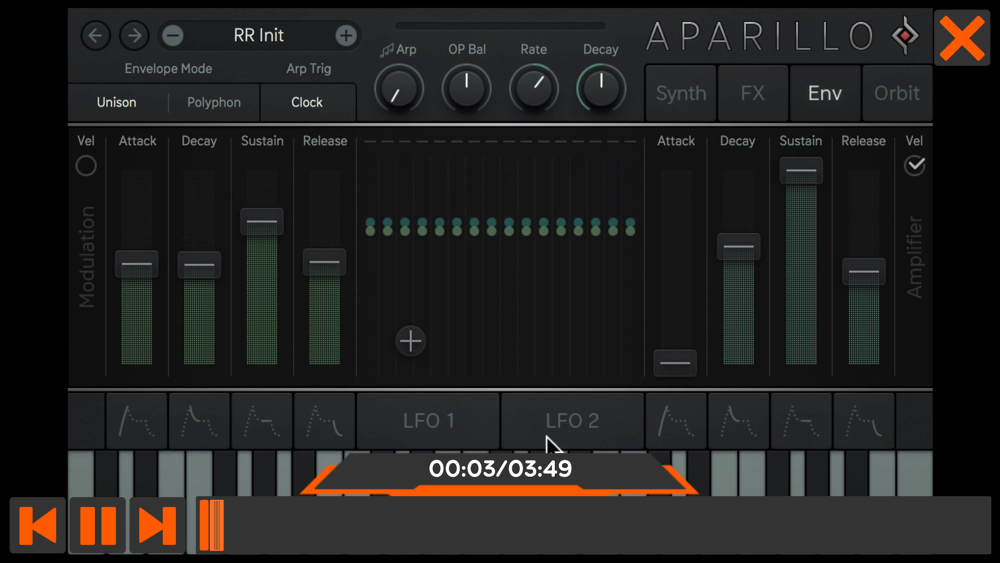Image resolution: width=1000 pixels, height=563 pixels.
Task: Click Amplifier Attack slider handle
Action: (675, 363)
